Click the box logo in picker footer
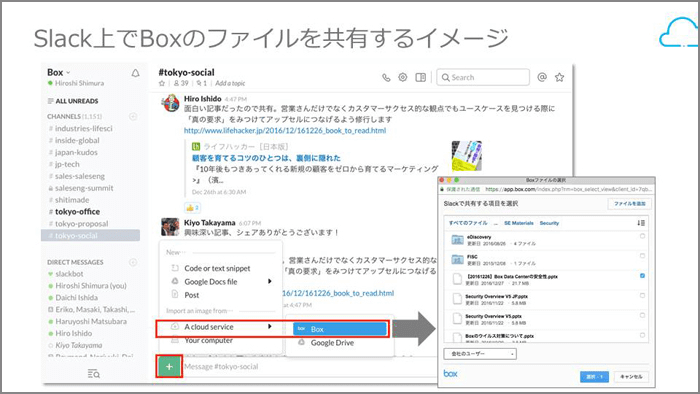 450,373
